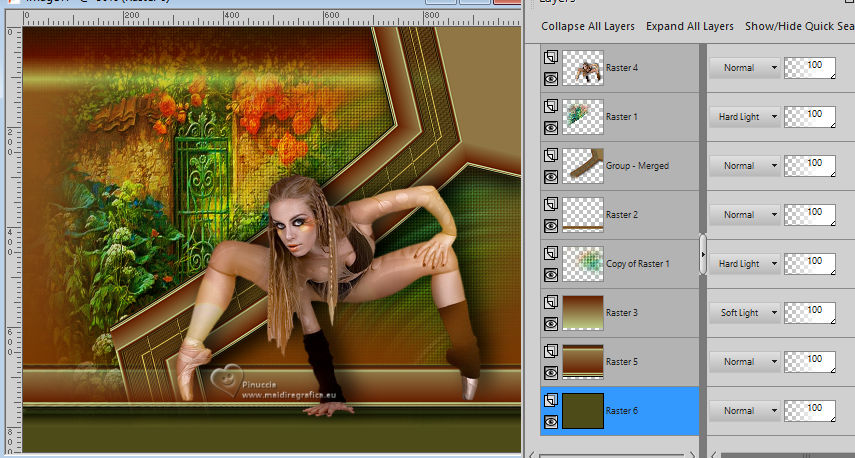Click the layer type icon of Raster 2
The image size is (855, 458).
tap(551, 204)
